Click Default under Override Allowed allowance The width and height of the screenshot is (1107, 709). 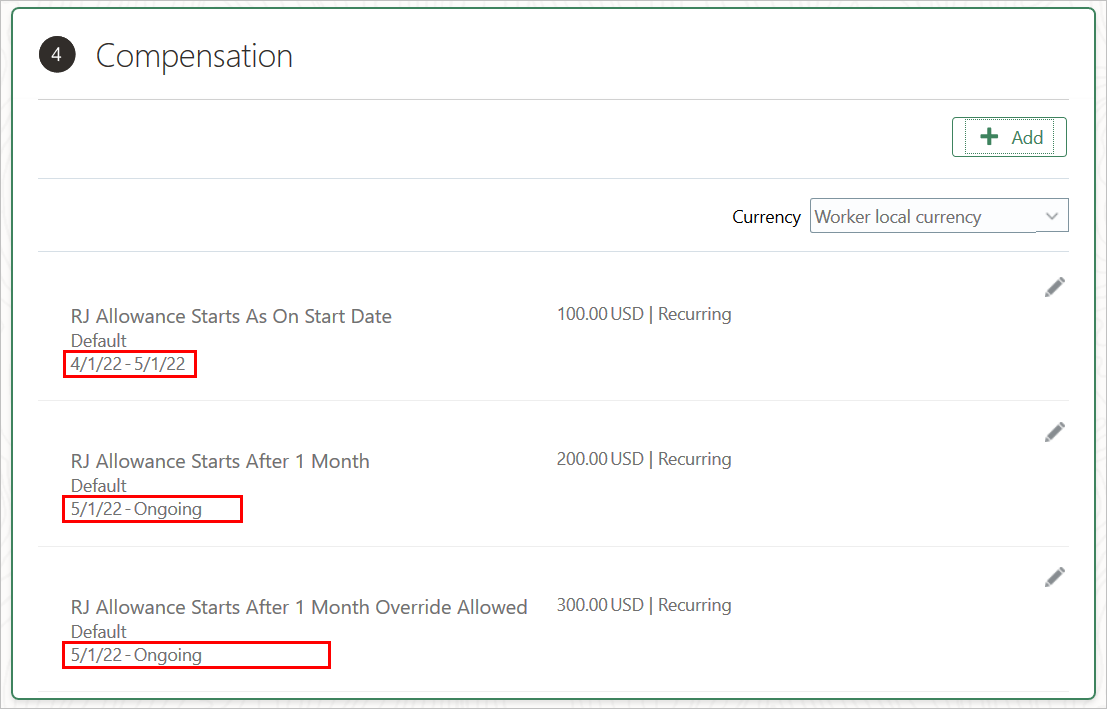click(x=99, y=632)
